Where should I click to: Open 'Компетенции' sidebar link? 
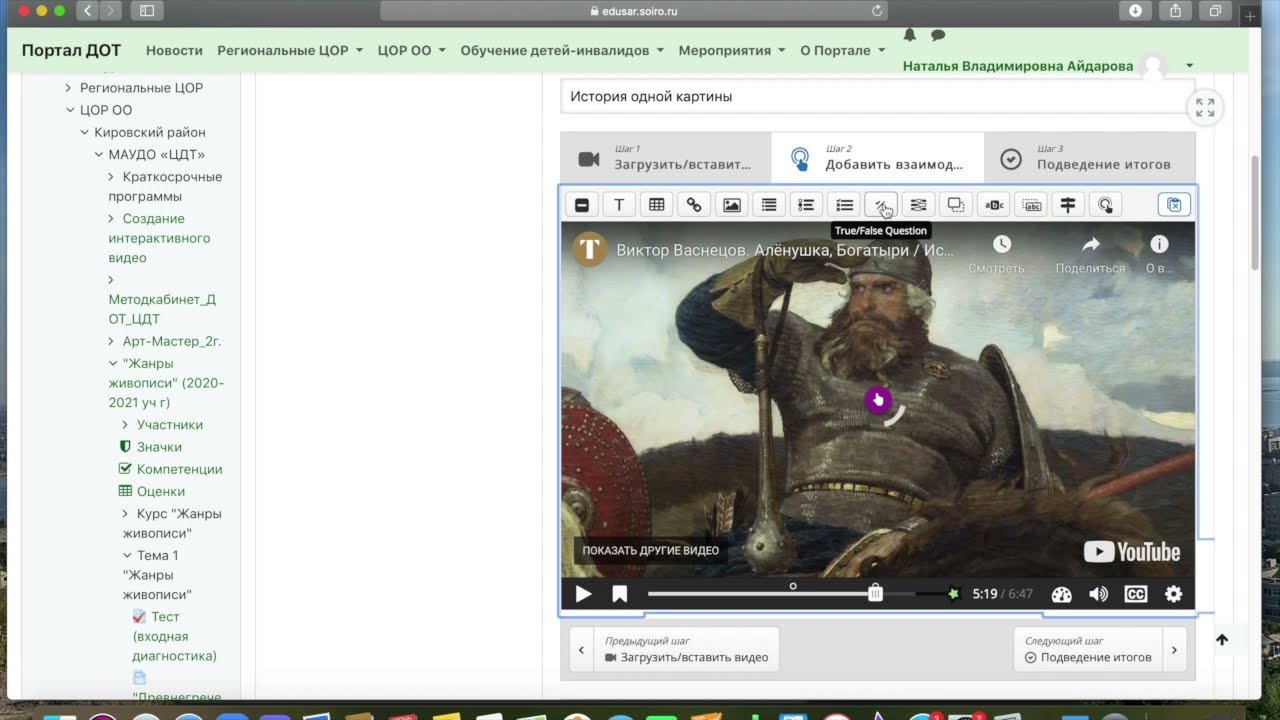(x=179, y=469)
